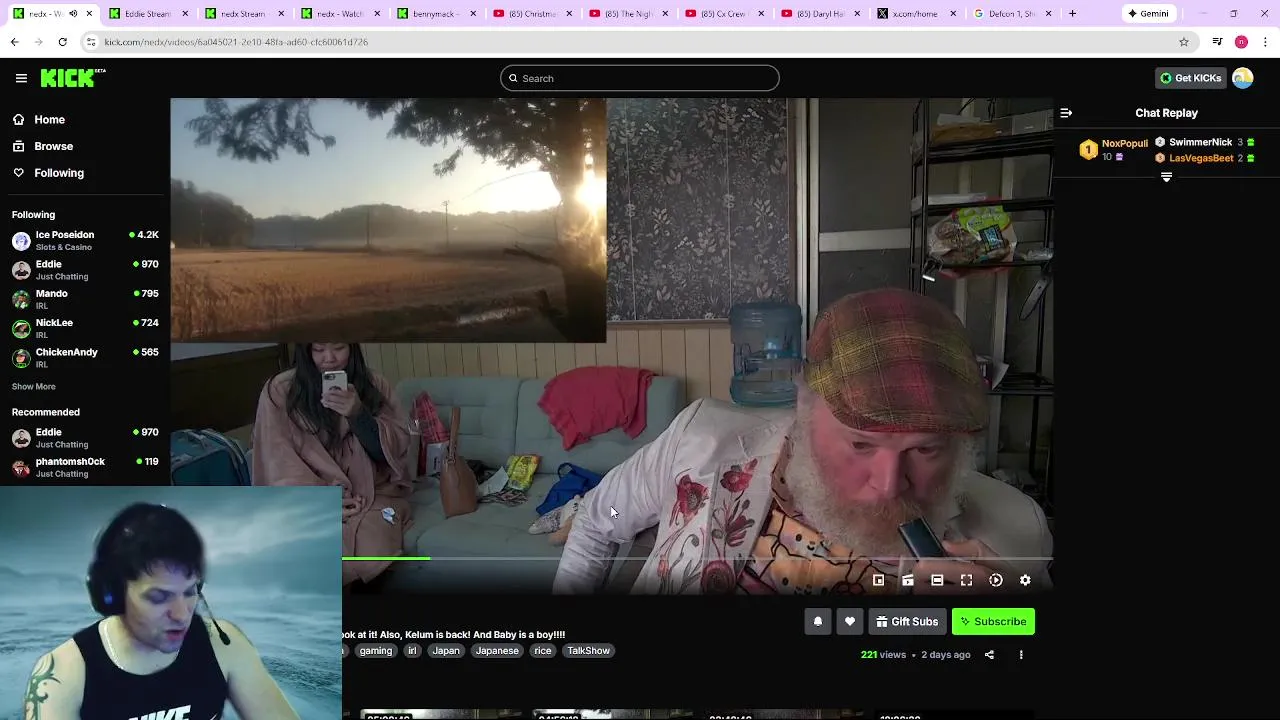1280x720 pixels.
Task: Click the gaming tag
Action: click(x=376, y=651)
